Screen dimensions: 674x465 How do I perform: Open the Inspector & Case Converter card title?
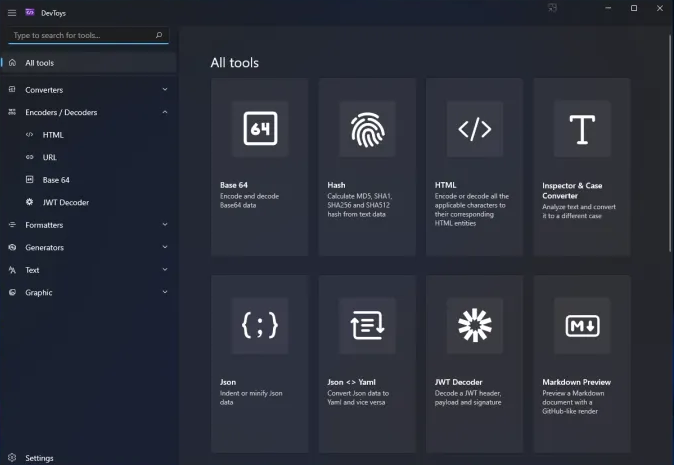point(572,190)
